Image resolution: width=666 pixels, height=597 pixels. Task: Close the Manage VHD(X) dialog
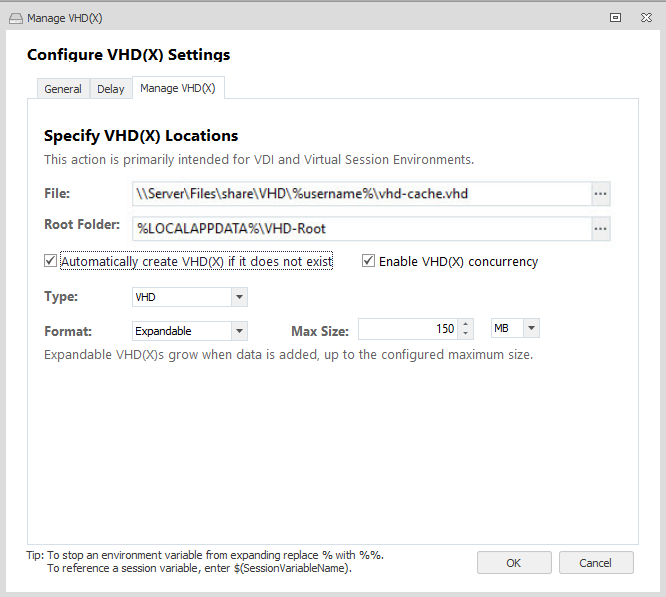645,17
